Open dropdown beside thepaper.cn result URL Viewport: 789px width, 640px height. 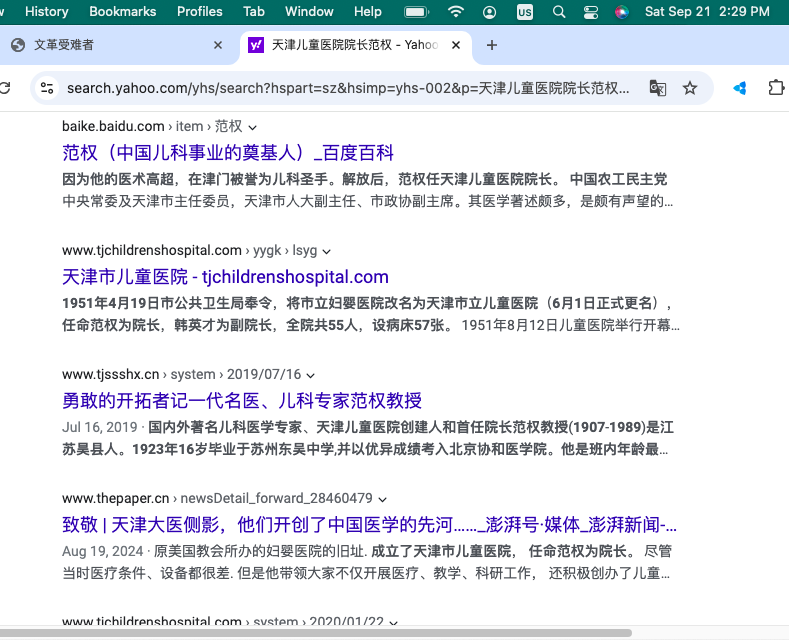click(383, 499)
